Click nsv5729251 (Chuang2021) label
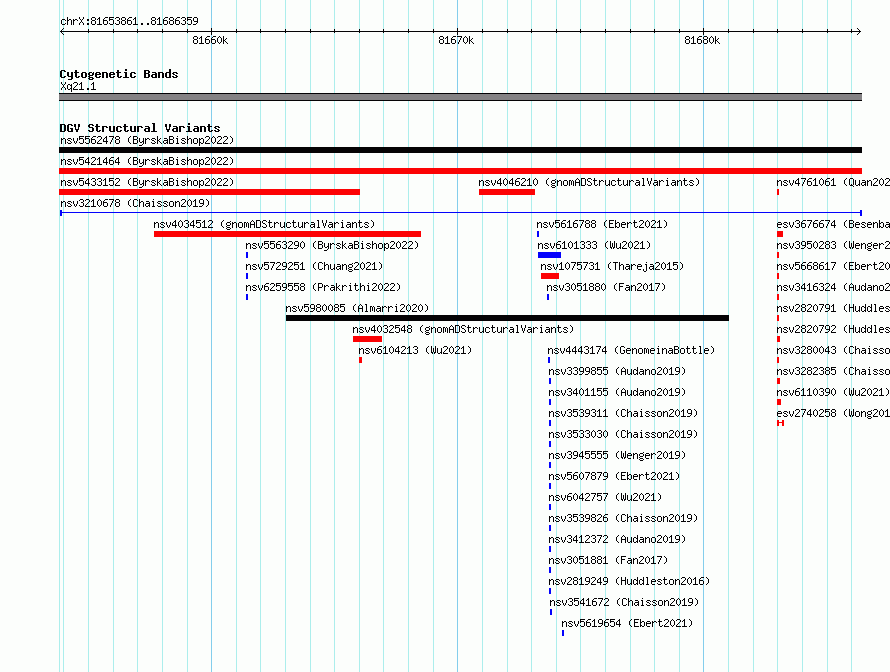Viewport: 890px width, 672px height. coord(314,266)
